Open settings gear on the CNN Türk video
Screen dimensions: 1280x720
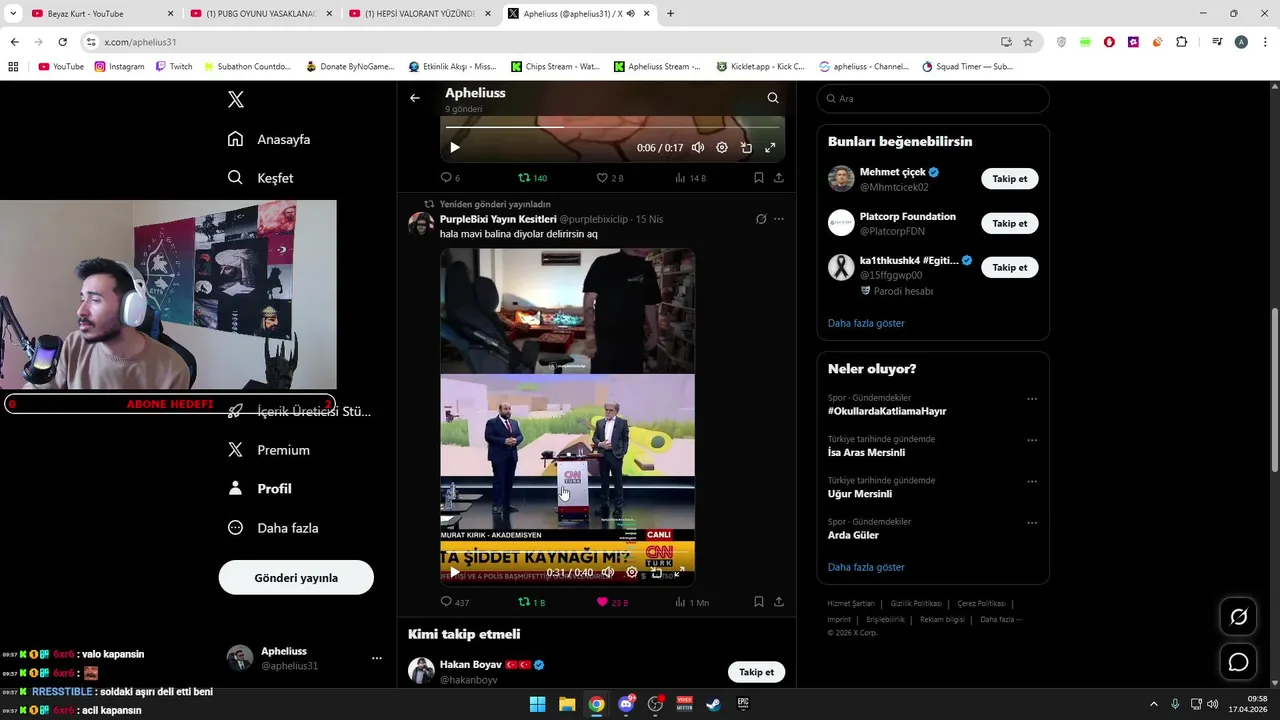tap(632, 573)
